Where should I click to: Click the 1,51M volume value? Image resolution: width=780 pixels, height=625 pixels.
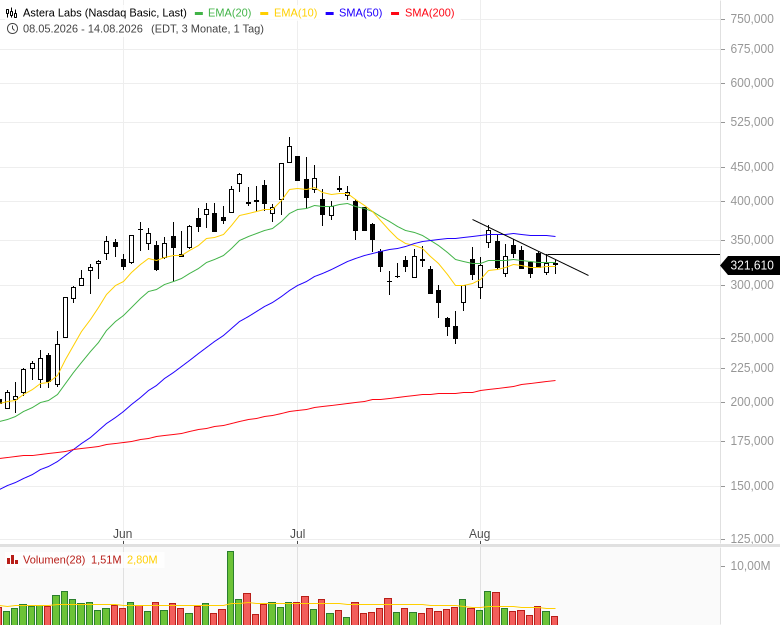pyautogui.click(x=106, y=560)
